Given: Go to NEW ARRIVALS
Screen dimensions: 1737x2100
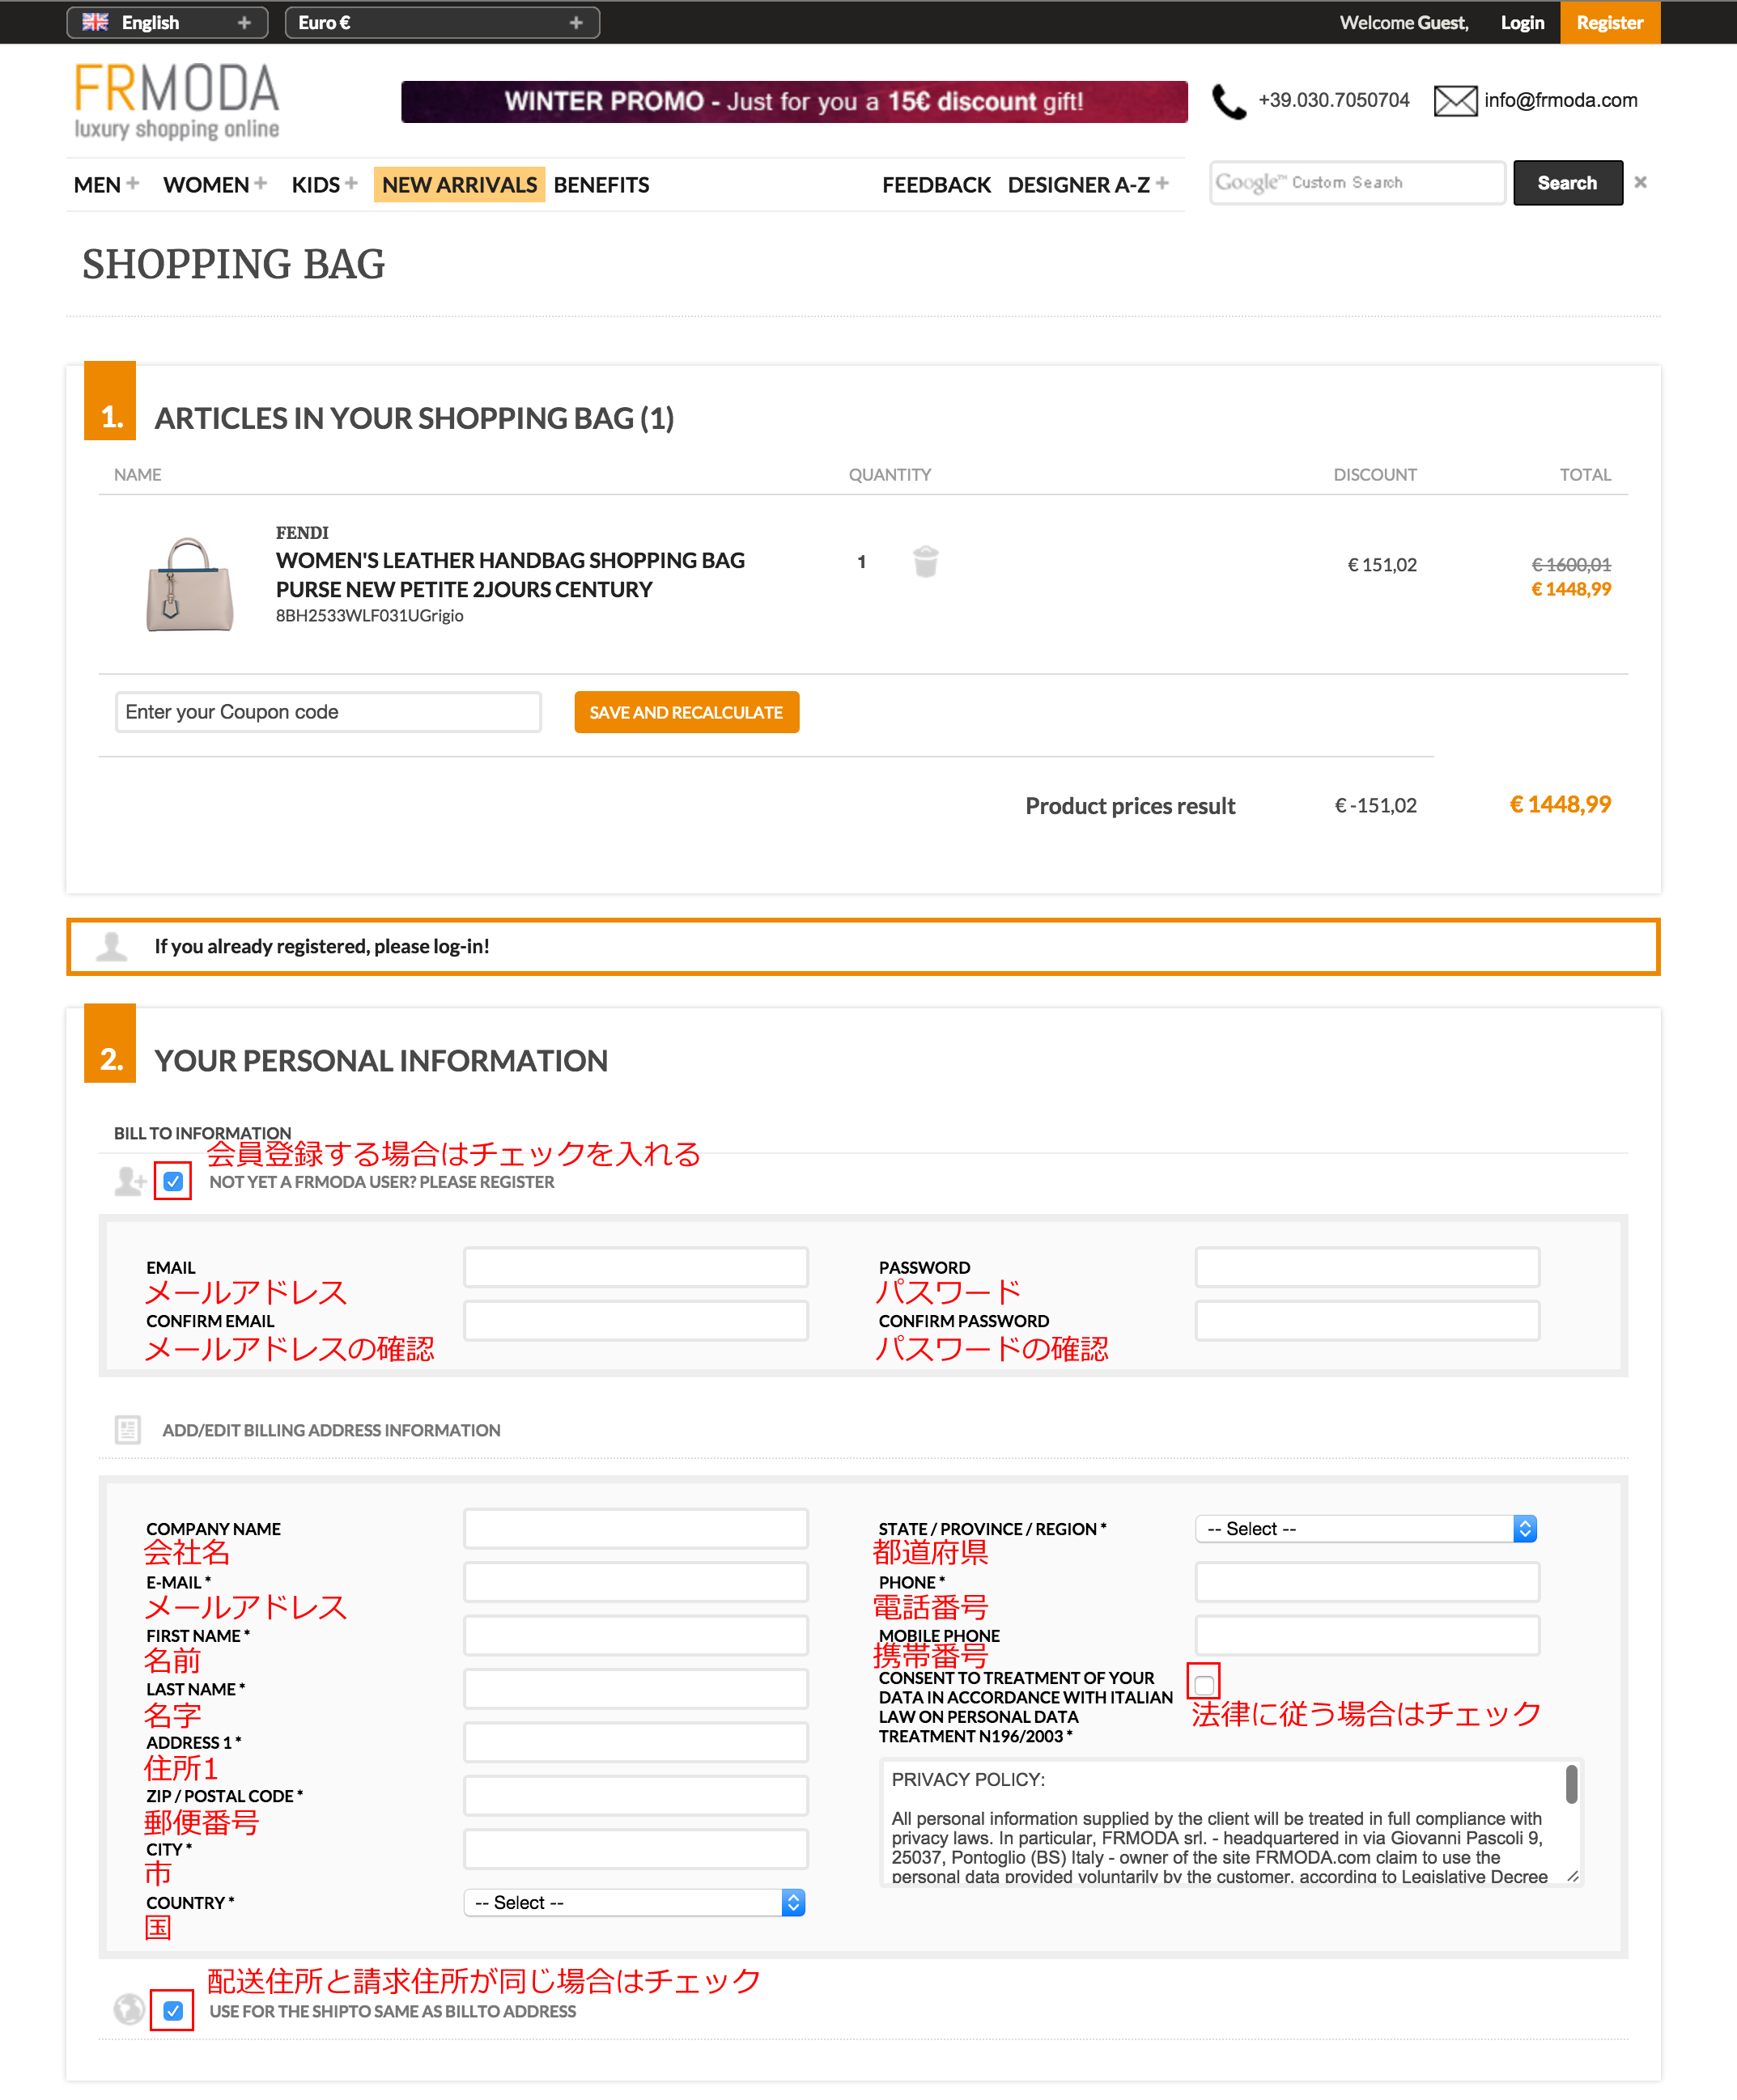Looking at the screenshot, I should [x=459, y=185].
